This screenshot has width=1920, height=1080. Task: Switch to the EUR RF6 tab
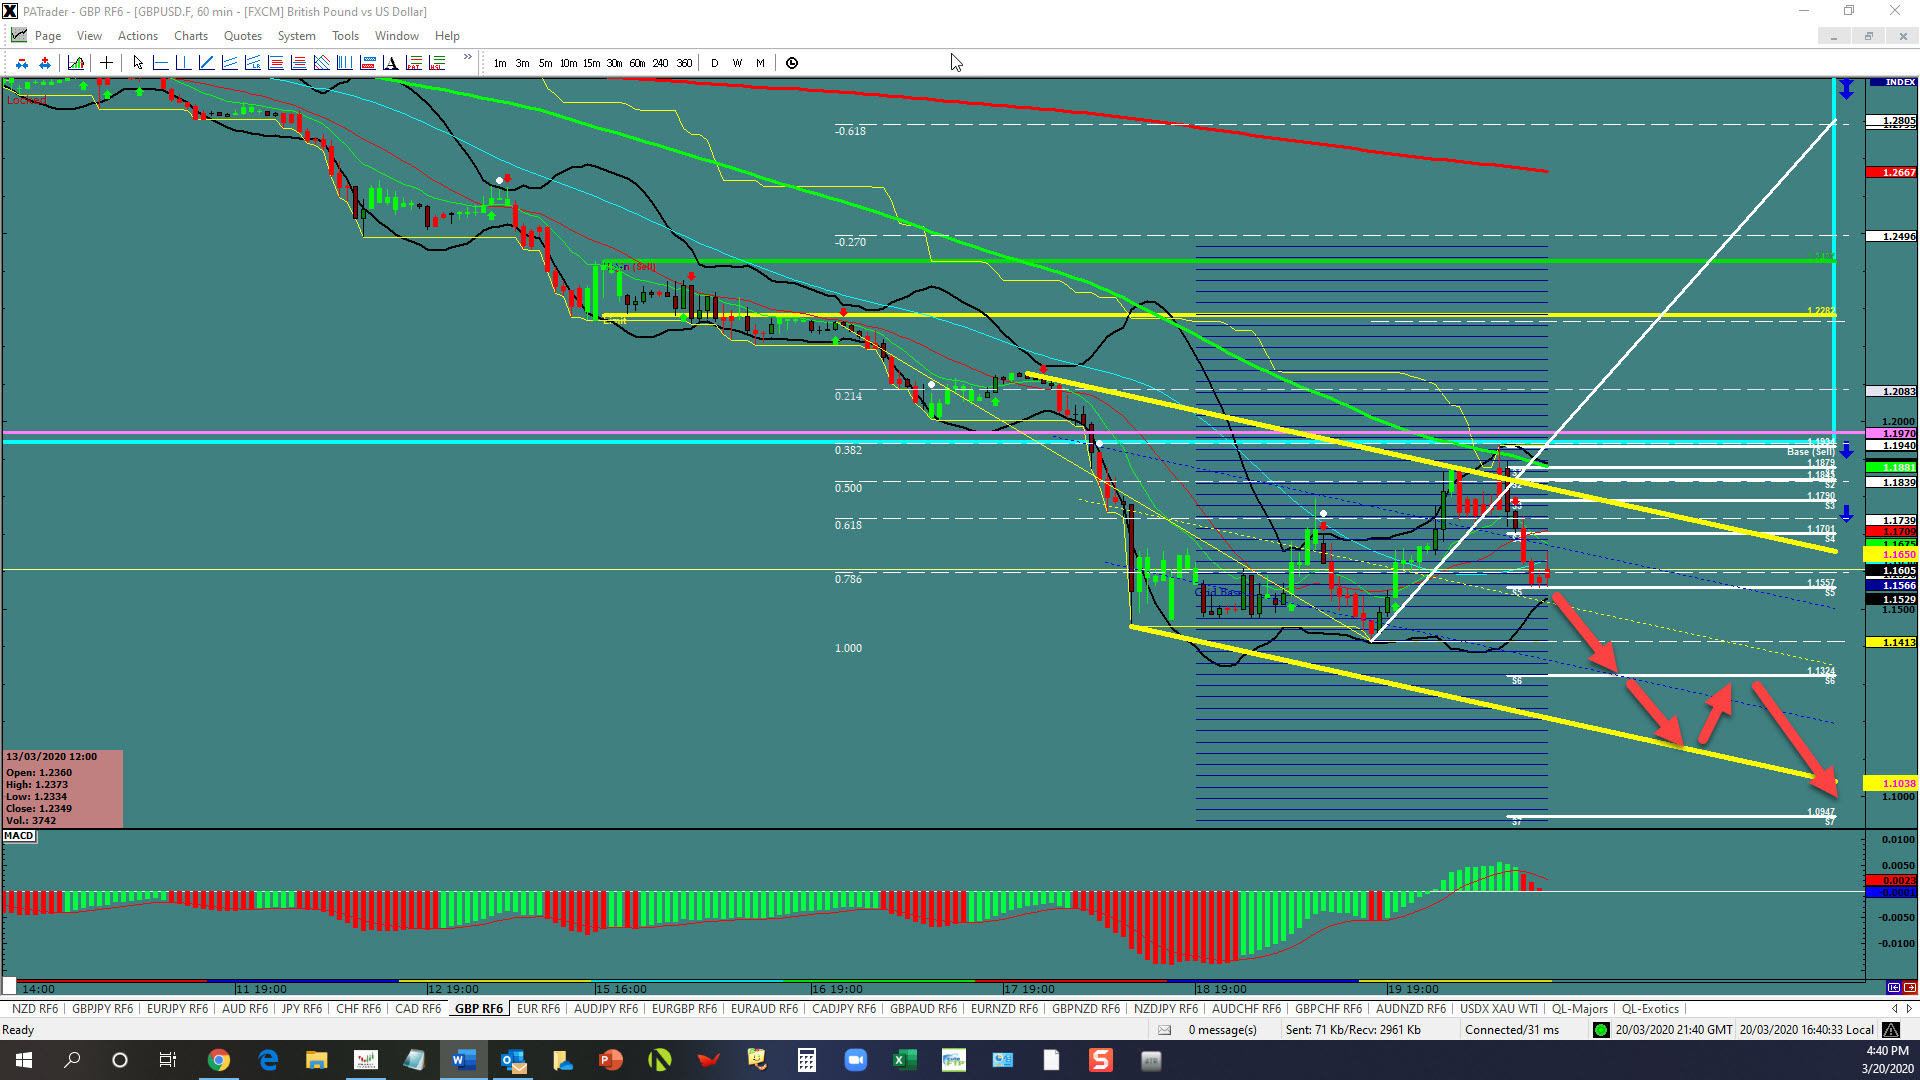point(538,1009)
